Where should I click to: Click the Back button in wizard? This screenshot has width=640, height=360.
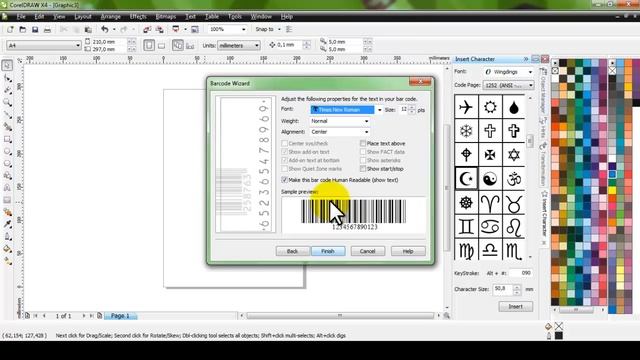click(292, 251)
